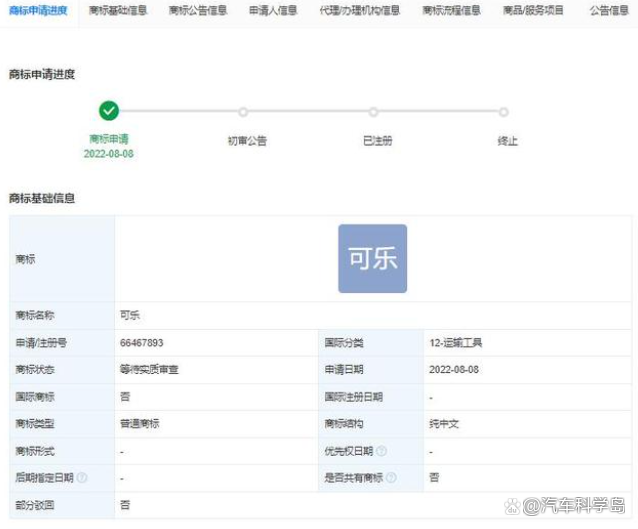The width and height of the screenshot is (638, 529).
Task: Click the 纯中文 structure value
Action: pos(444,424)
